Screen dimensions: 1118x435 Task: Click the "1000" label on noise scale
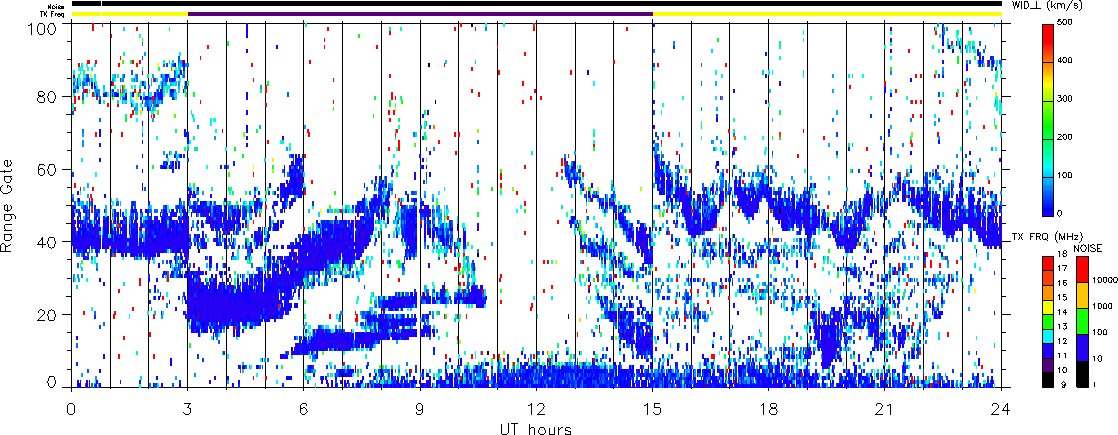coord(1102,306)
